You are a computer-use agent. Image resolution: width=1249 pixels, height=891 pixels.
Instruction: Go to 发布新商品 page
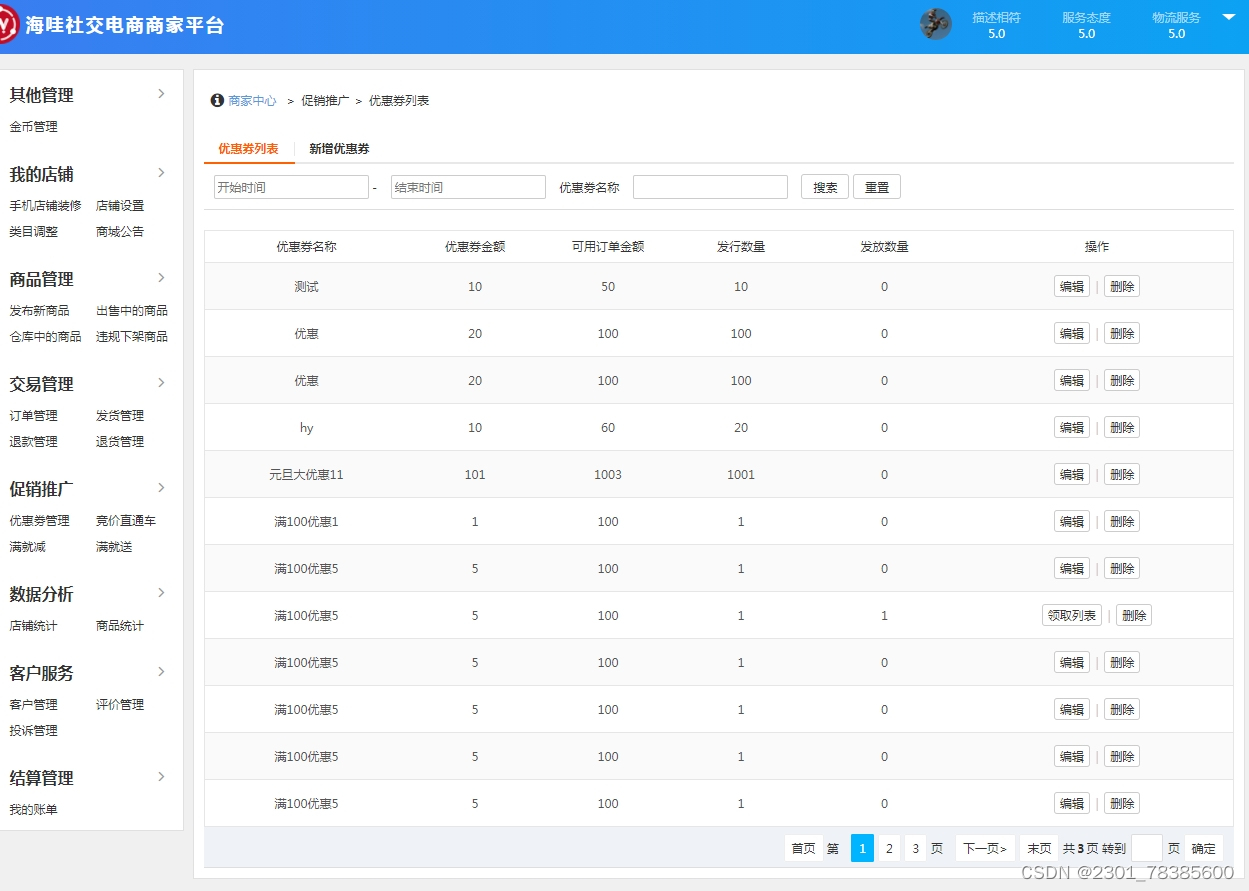[x=40, y=311]
